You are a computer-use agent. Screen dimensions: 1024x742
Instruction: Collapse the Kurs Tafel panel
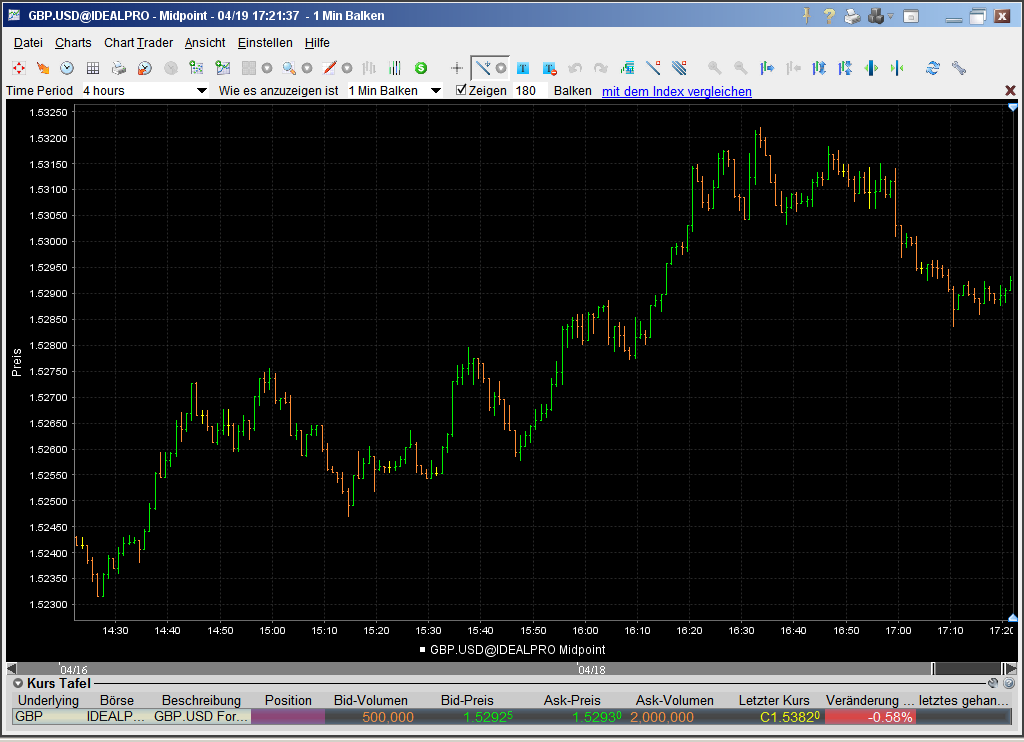pyautogui.click(x=17, y=682)
